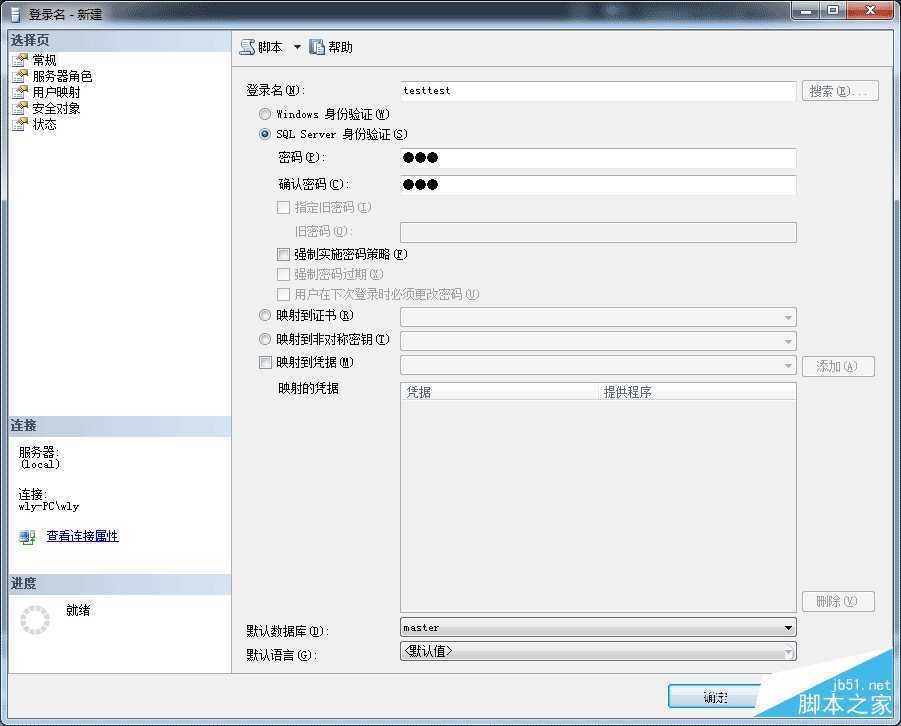
Task: Click the 删除 button
Action: tap(838, 601)
